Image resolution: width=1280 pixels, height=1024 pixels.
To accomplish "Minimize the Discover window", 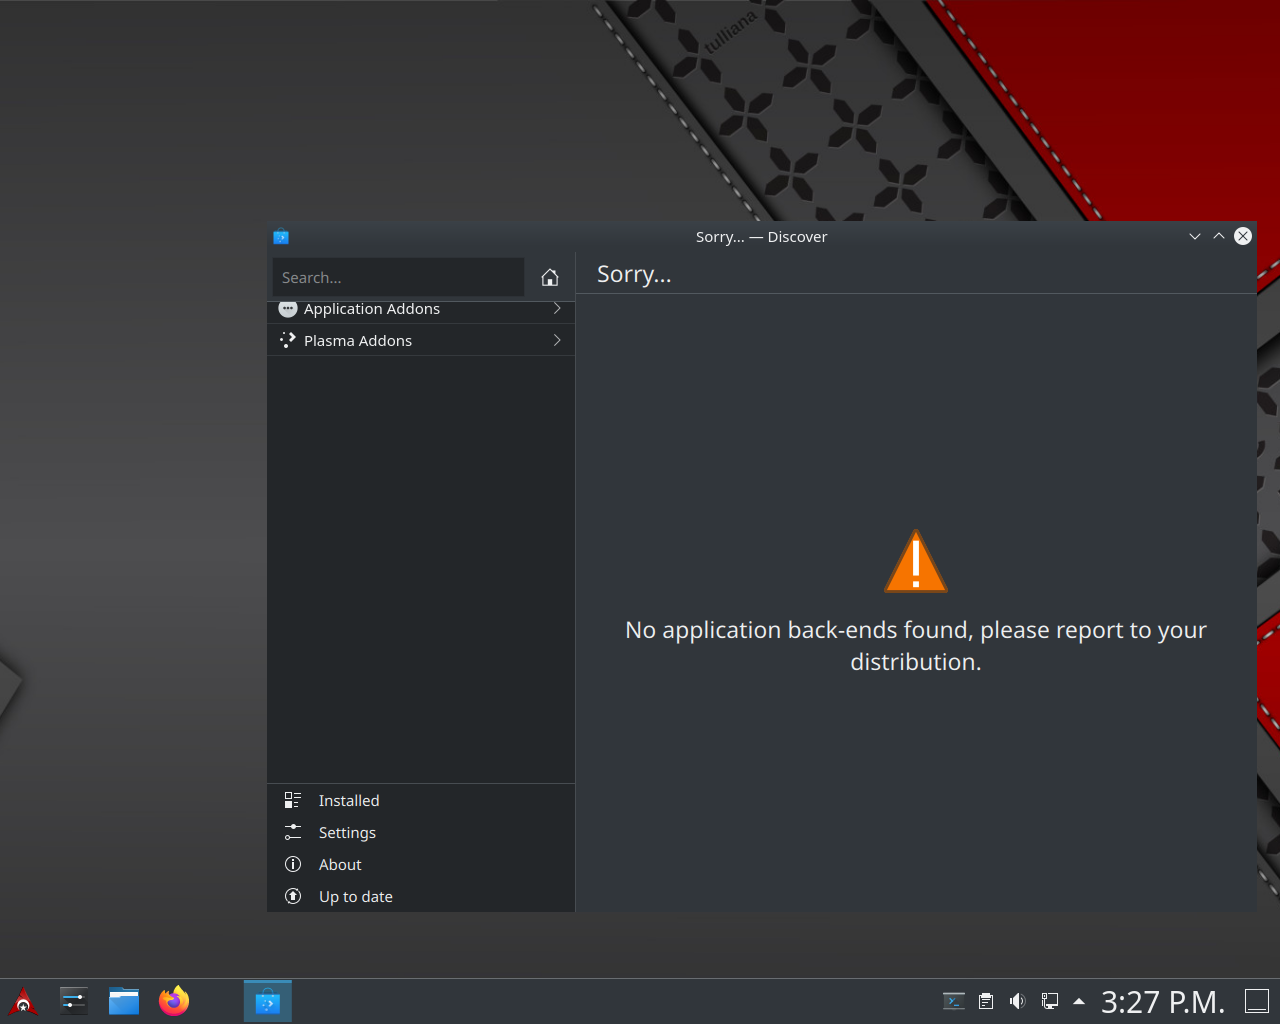I will [1195, 236].
